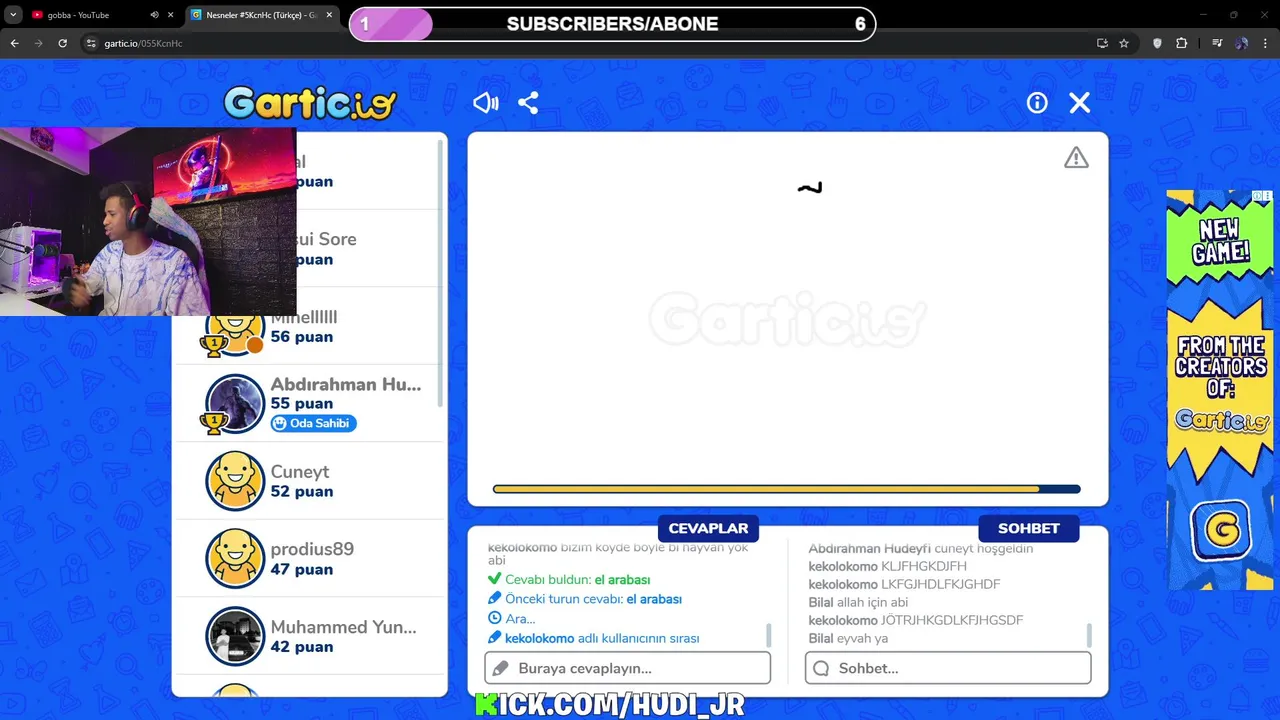Viewport: 1280px width, 720px height.
Task: Select the CEVAPLAR tab
Action: pyautogui.click(x=708, y=528)
